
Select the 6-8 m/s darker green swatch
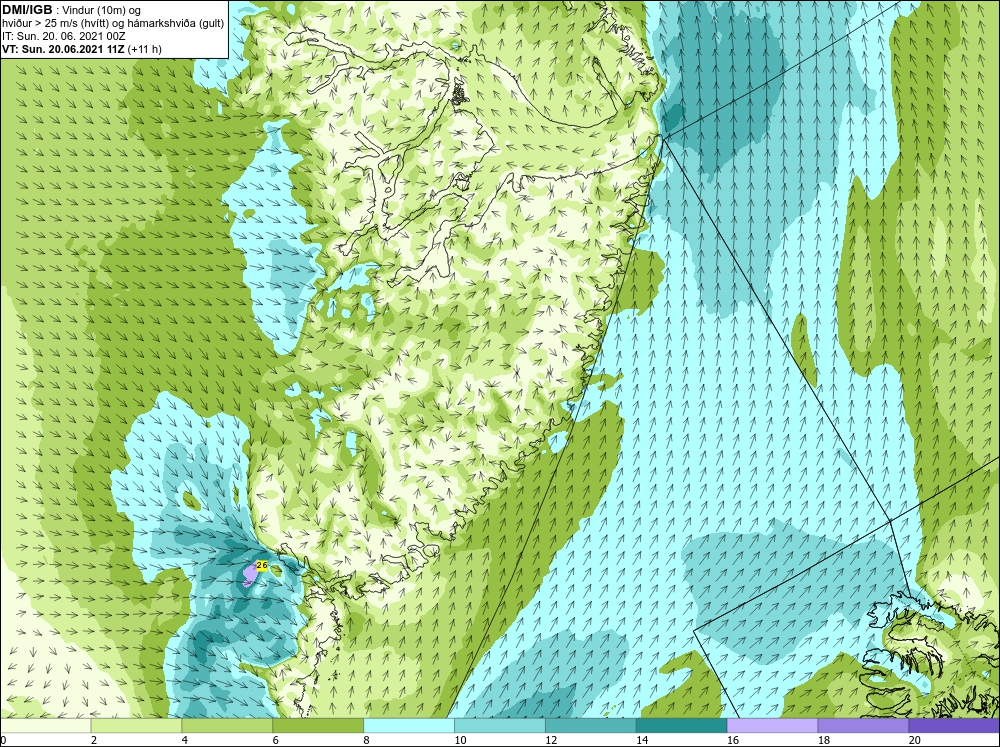(318, 725)
